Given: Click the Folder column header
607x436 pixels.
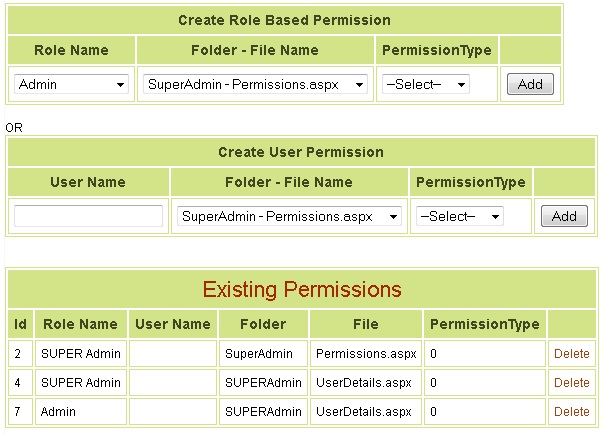Looking at the screenshot, I should tap(263, 324).
